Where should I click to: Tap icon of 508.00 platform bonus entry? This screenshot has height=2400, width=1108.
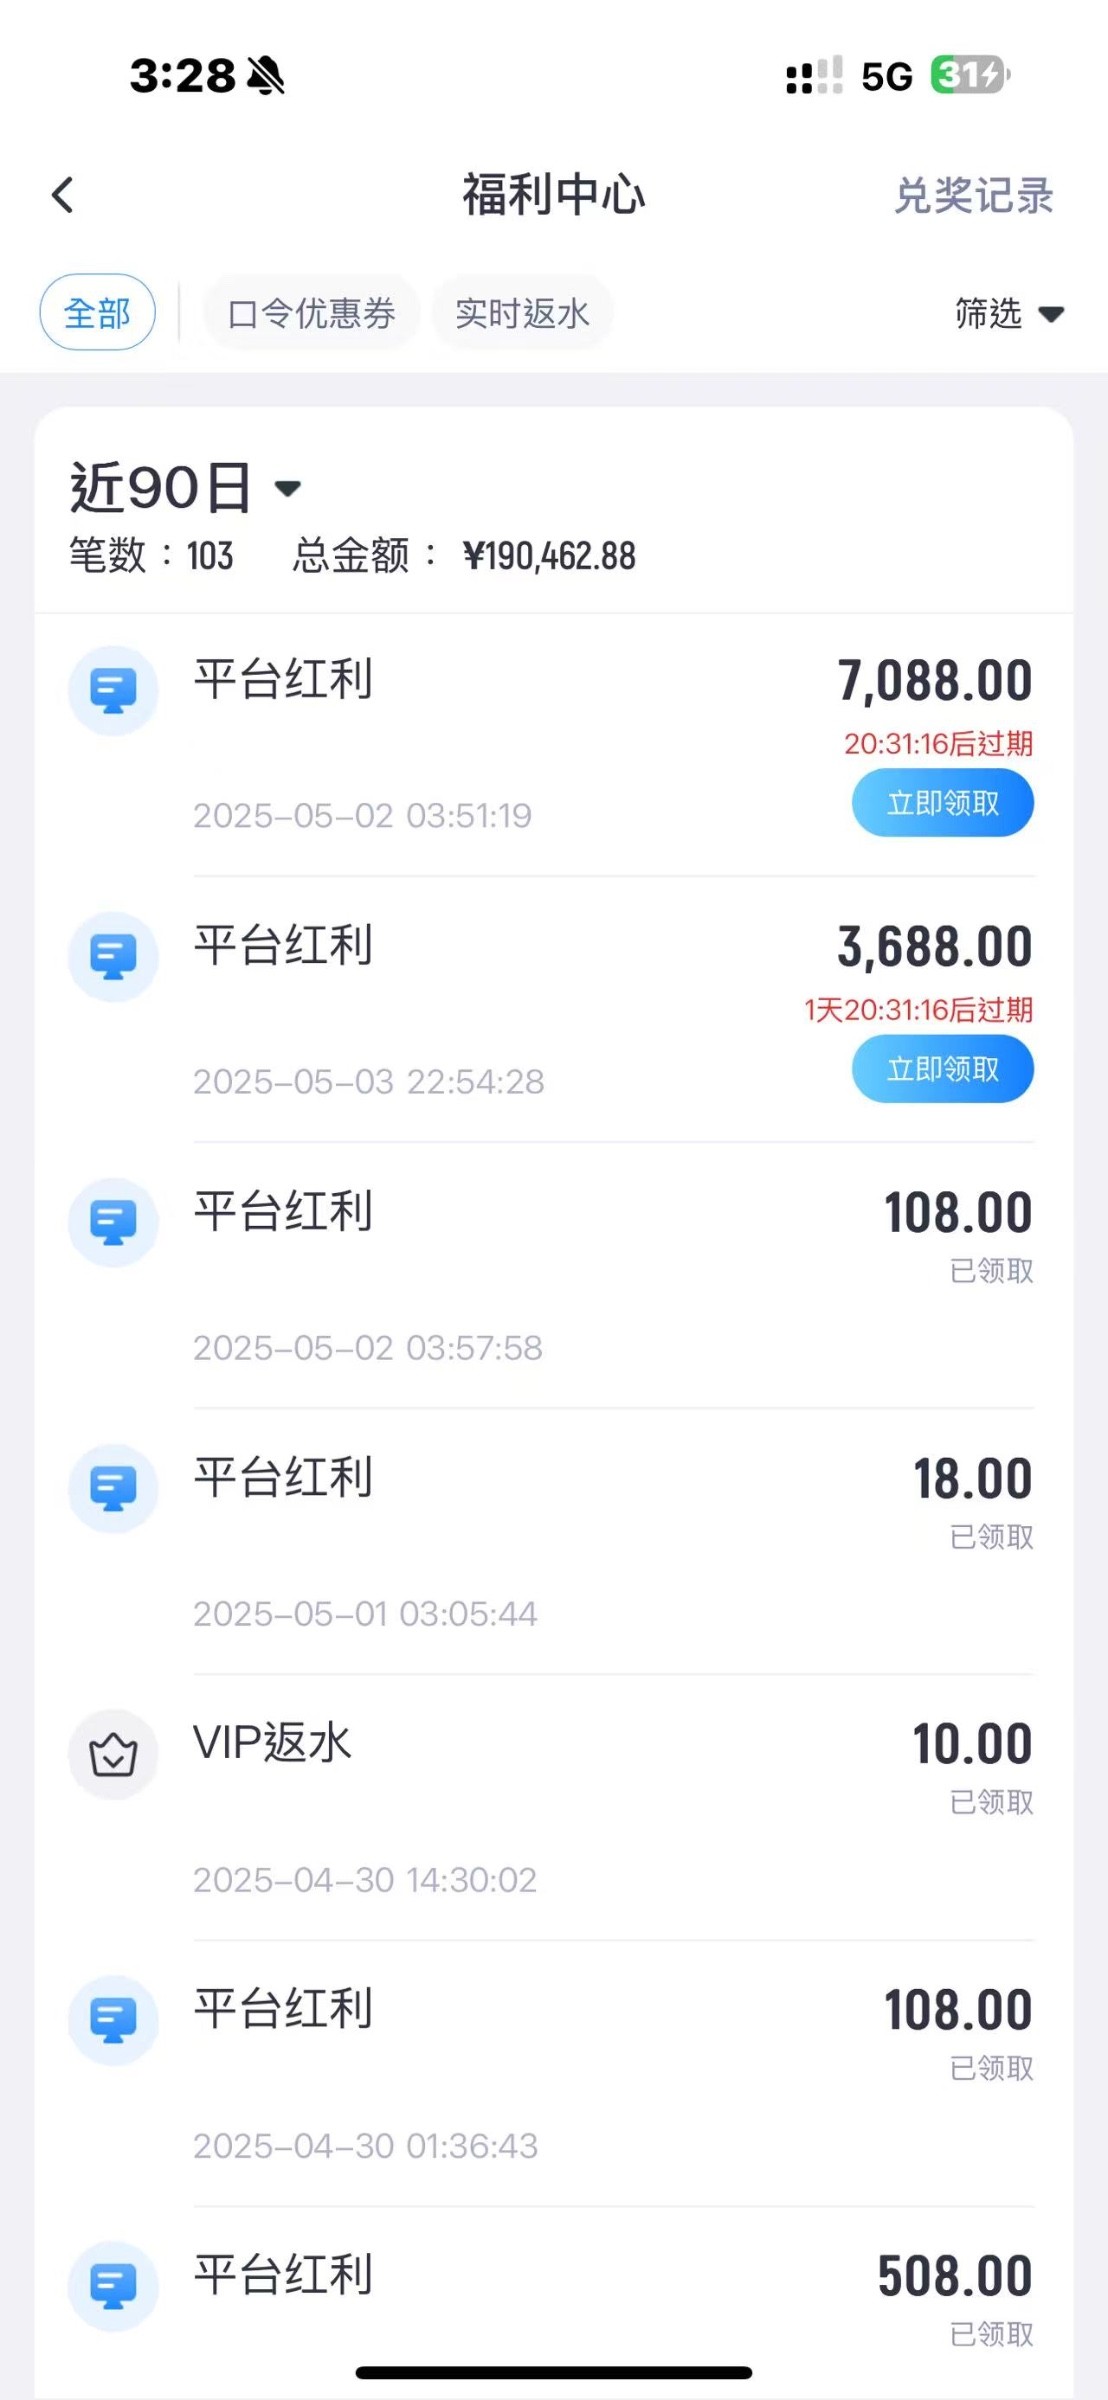113,2286
